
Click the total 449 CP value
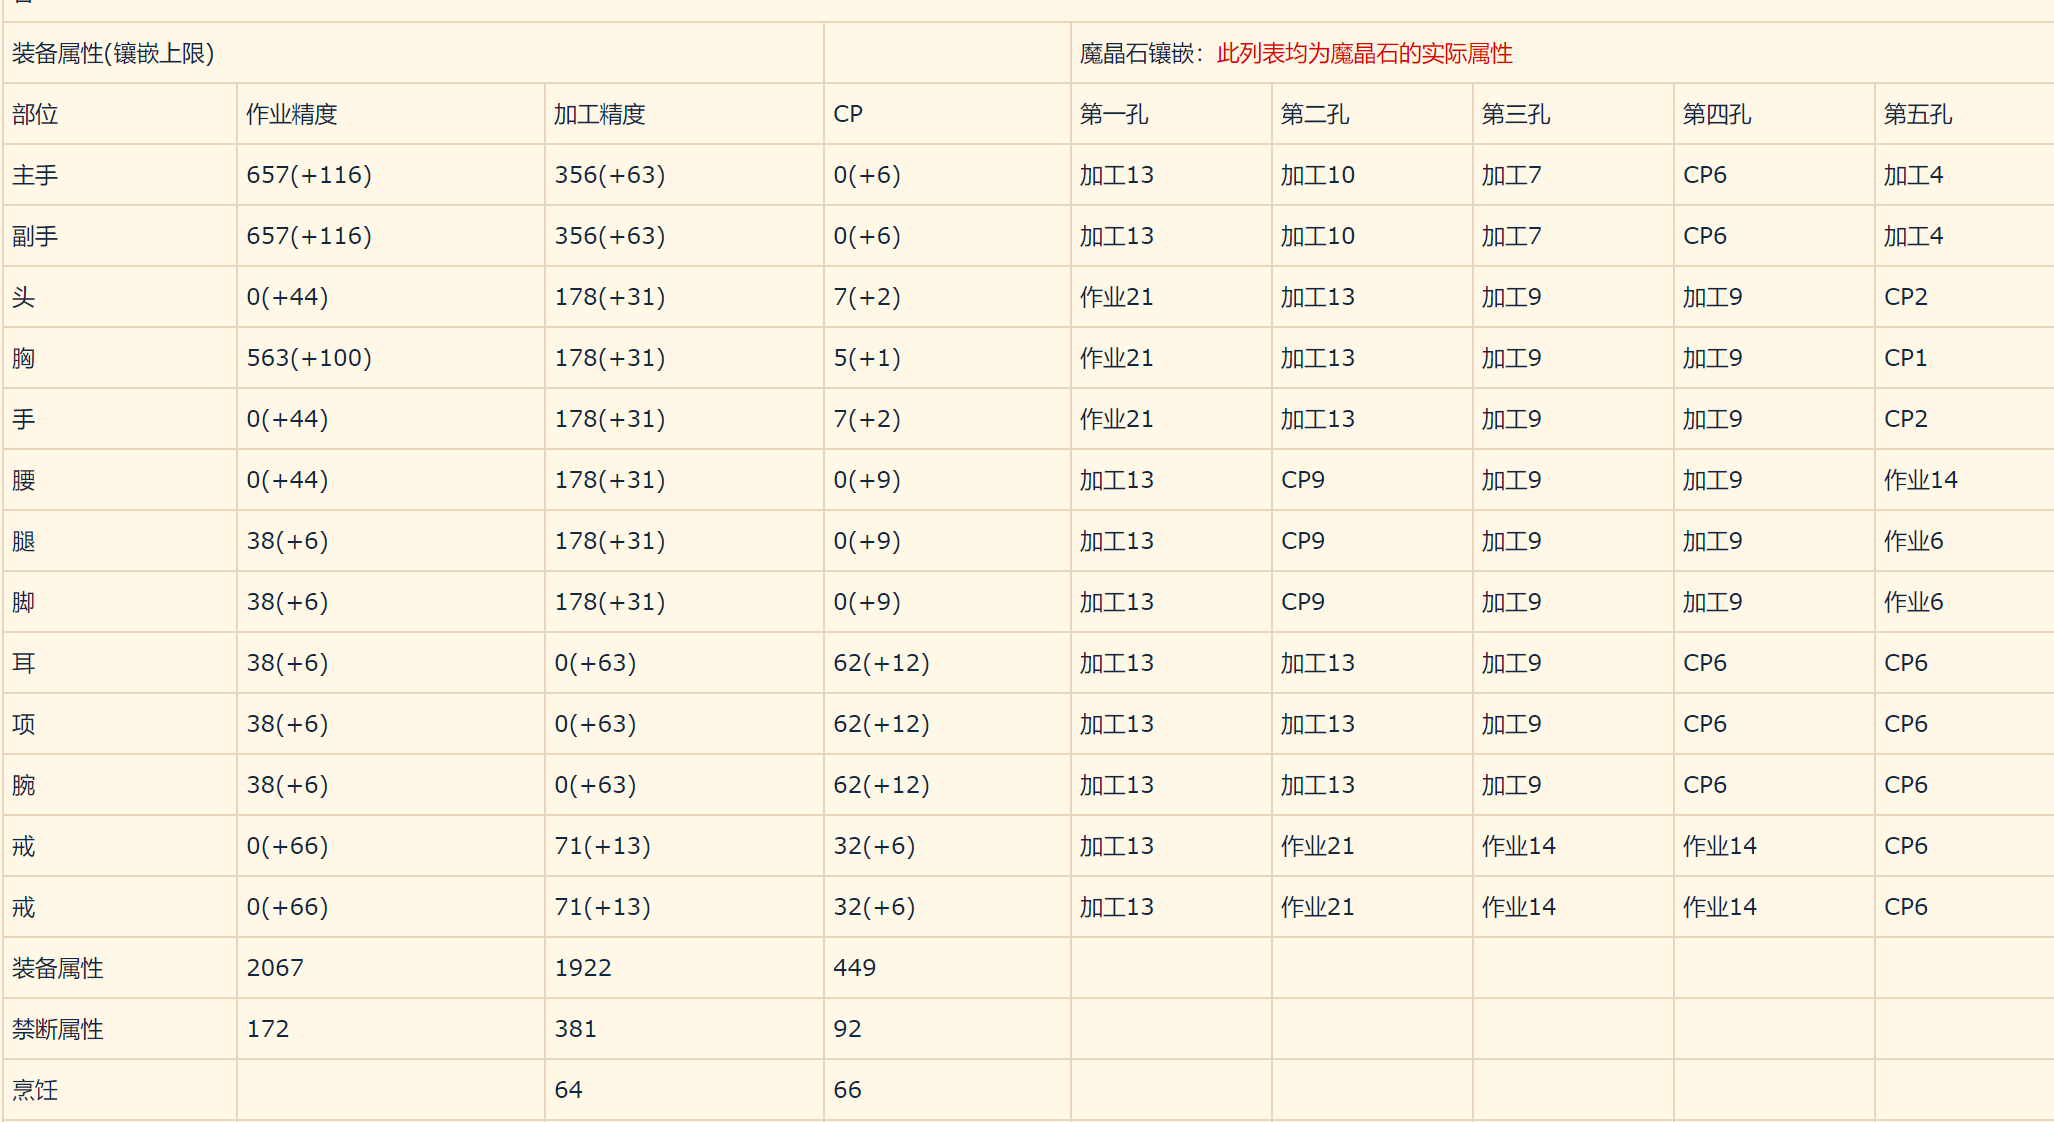click(855, 968)
